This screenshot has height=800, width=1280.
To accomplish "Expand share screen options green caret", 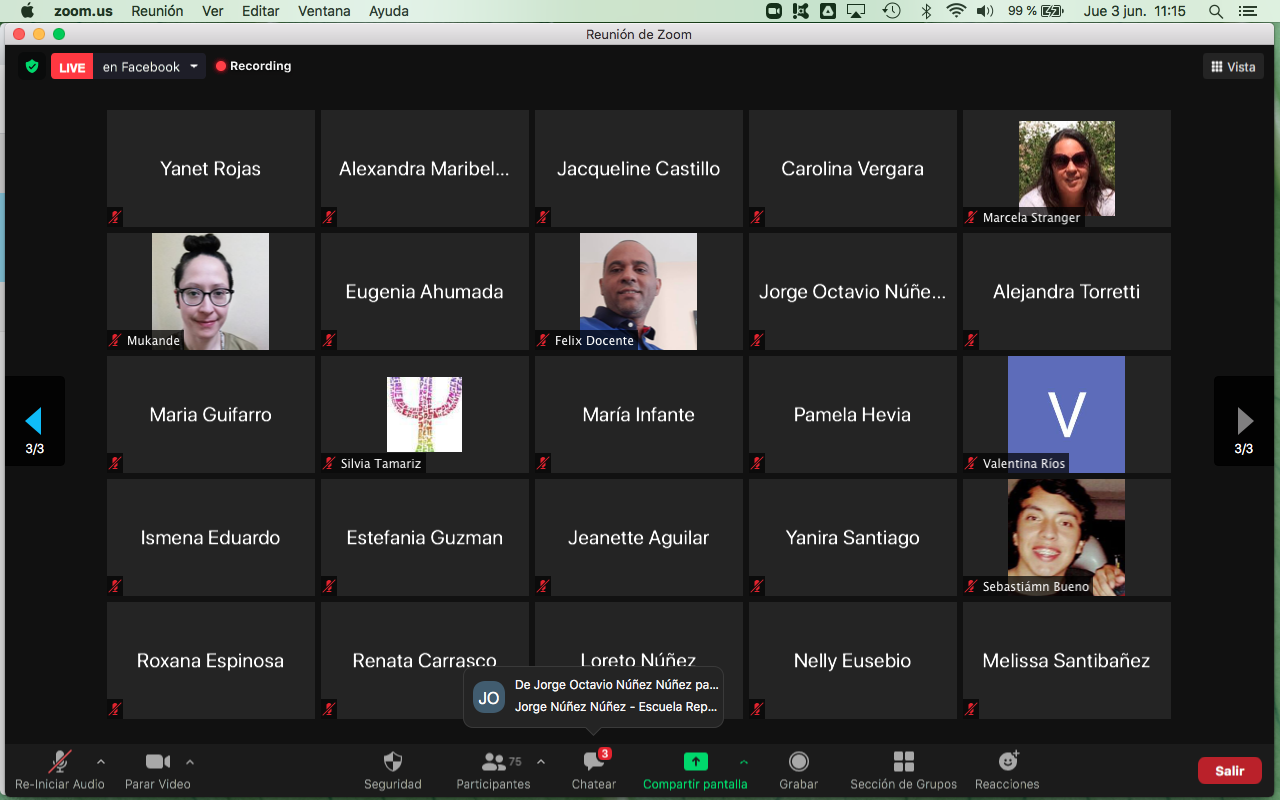I will point(743,762).
